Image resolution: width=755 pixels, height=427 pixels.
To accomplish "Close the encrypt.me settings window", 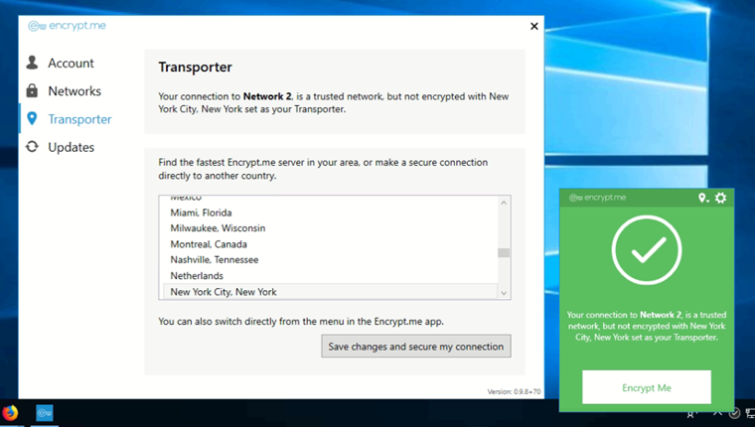I will (534, 26).
